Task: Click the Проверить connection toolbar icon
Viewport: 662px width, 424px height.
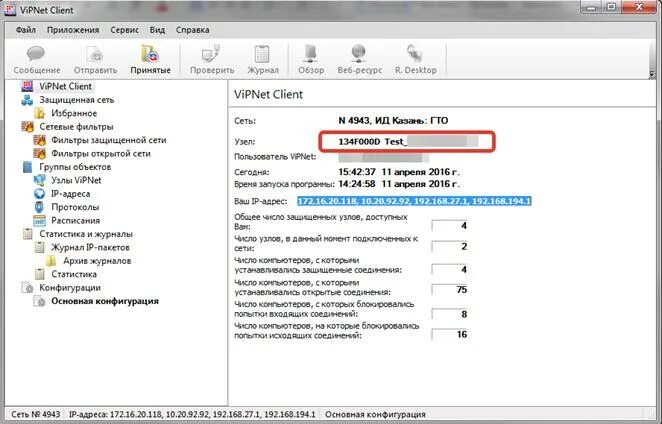Action: click(211, 54)
